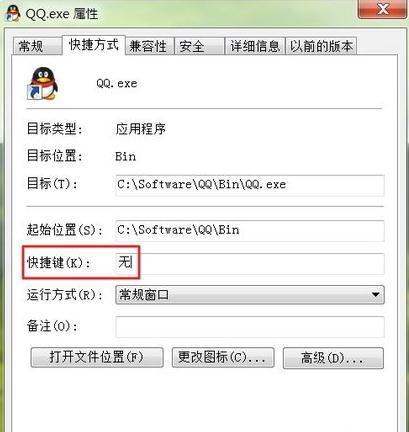Select the 快捷方式 tab
The width and height of the screenshot is (409, 432).
tap(94, 44)
